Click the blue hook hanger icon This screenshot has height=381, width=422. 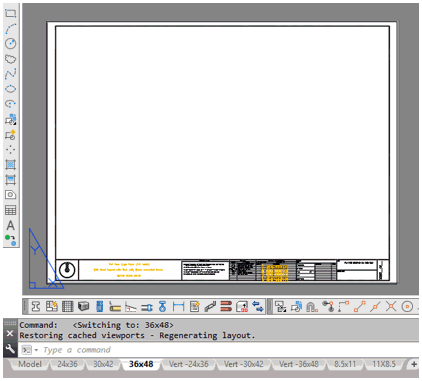tap(162, 306)
